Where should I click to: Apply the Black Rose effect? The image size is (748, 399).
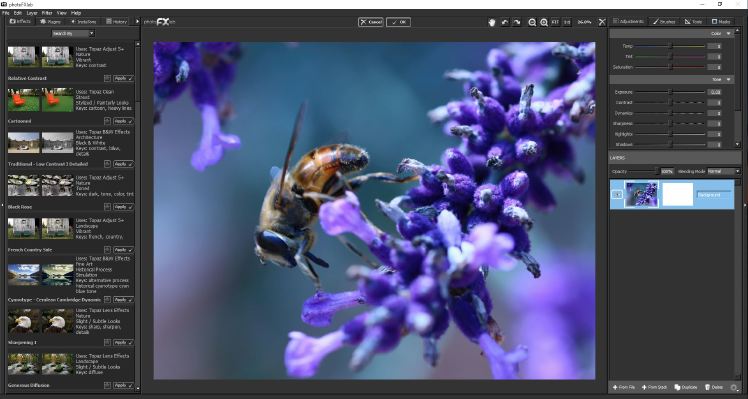[124, 207]
